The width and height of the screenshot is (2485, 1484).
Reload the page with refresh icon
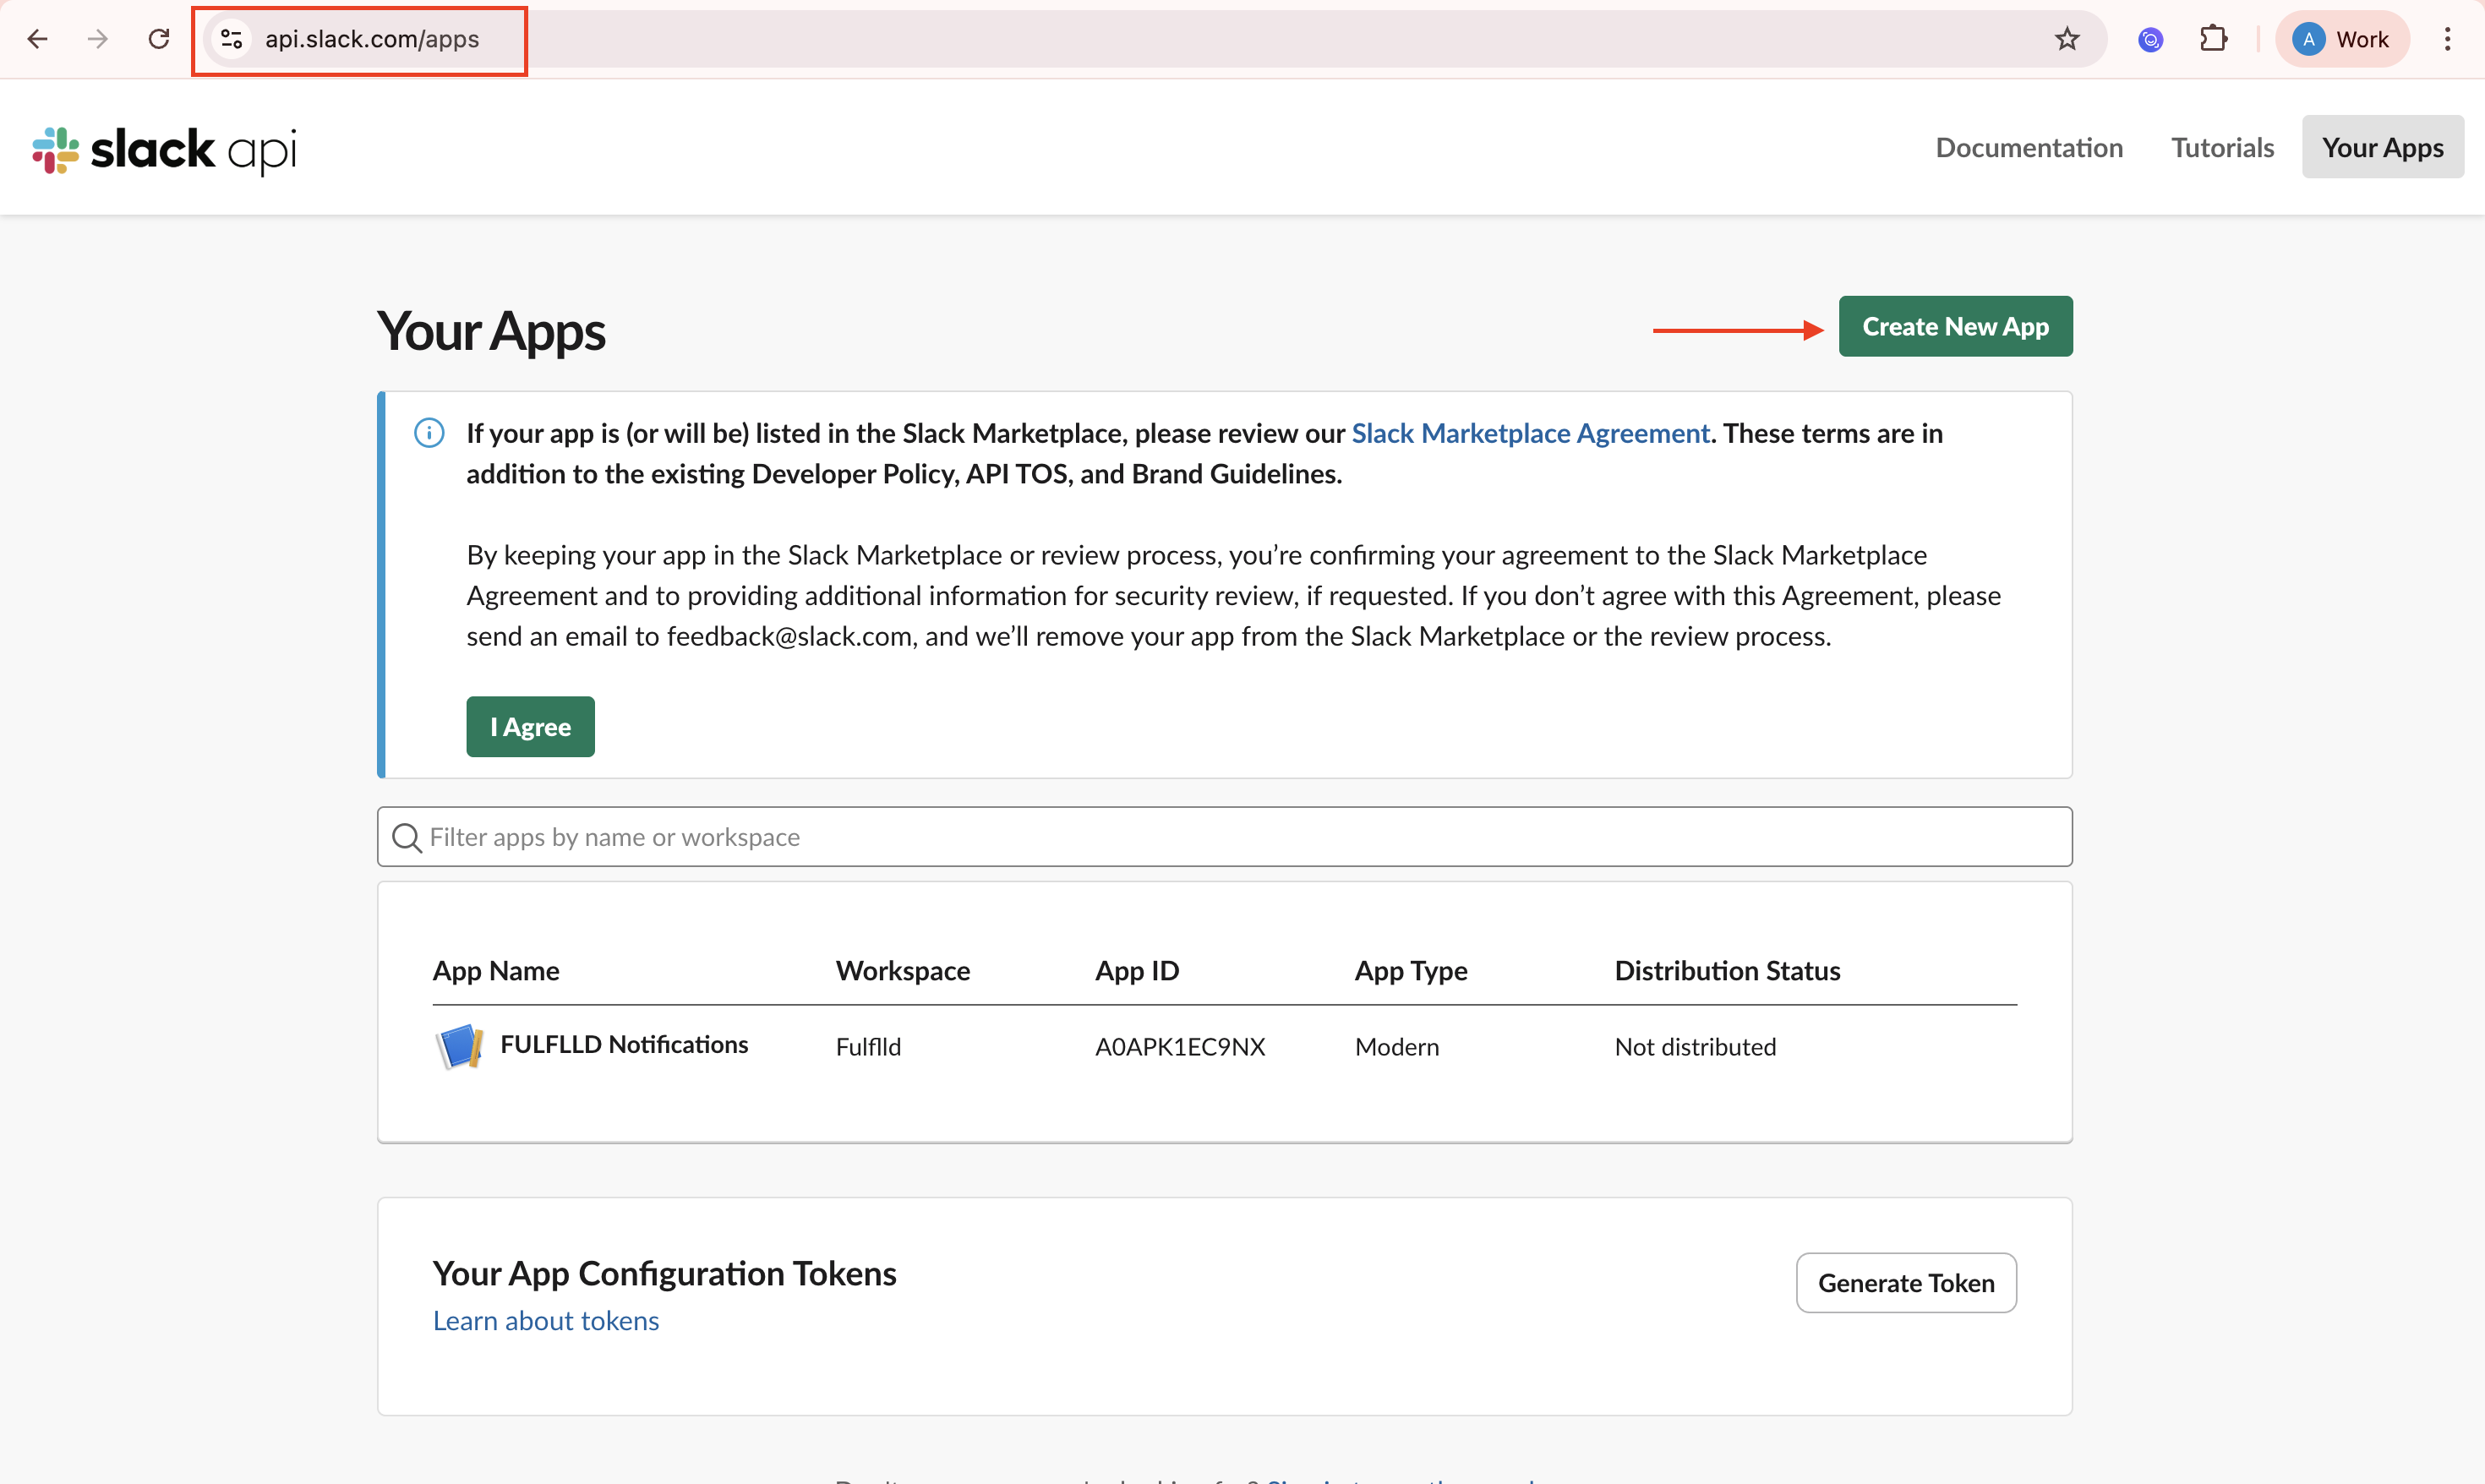[159, 39]
